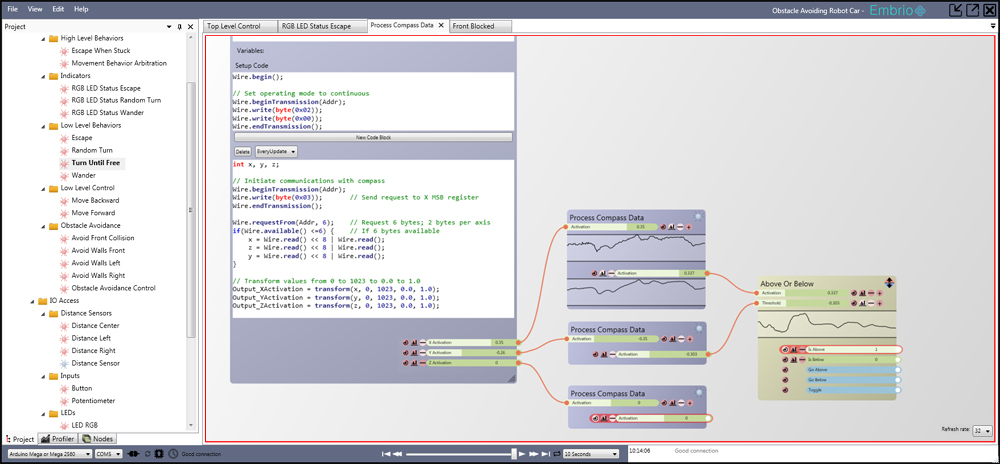Select the Movement Behavior Arbitration node
1000x464 pixels.
point(119,63)
